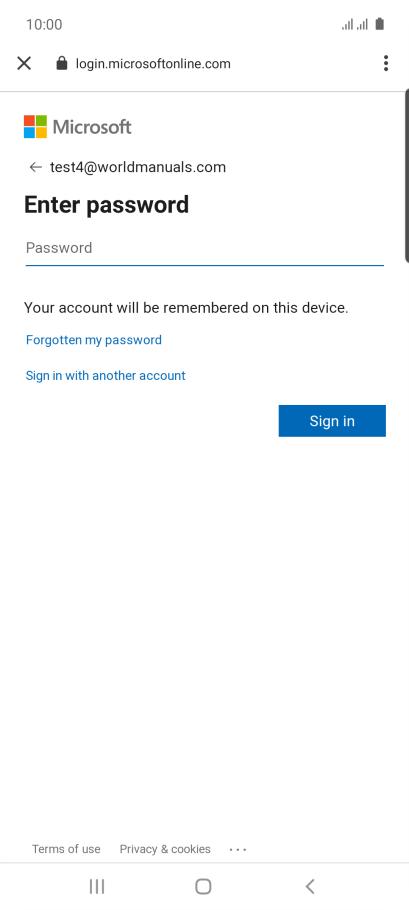Tap the battery icon in status bar
409x910 pixels.
379,24
